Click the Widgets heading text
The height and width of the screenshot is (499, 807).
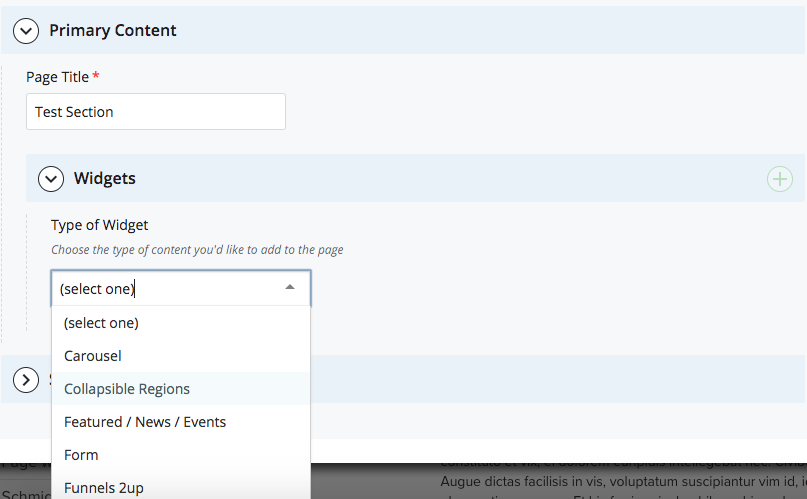pos(104,178)
